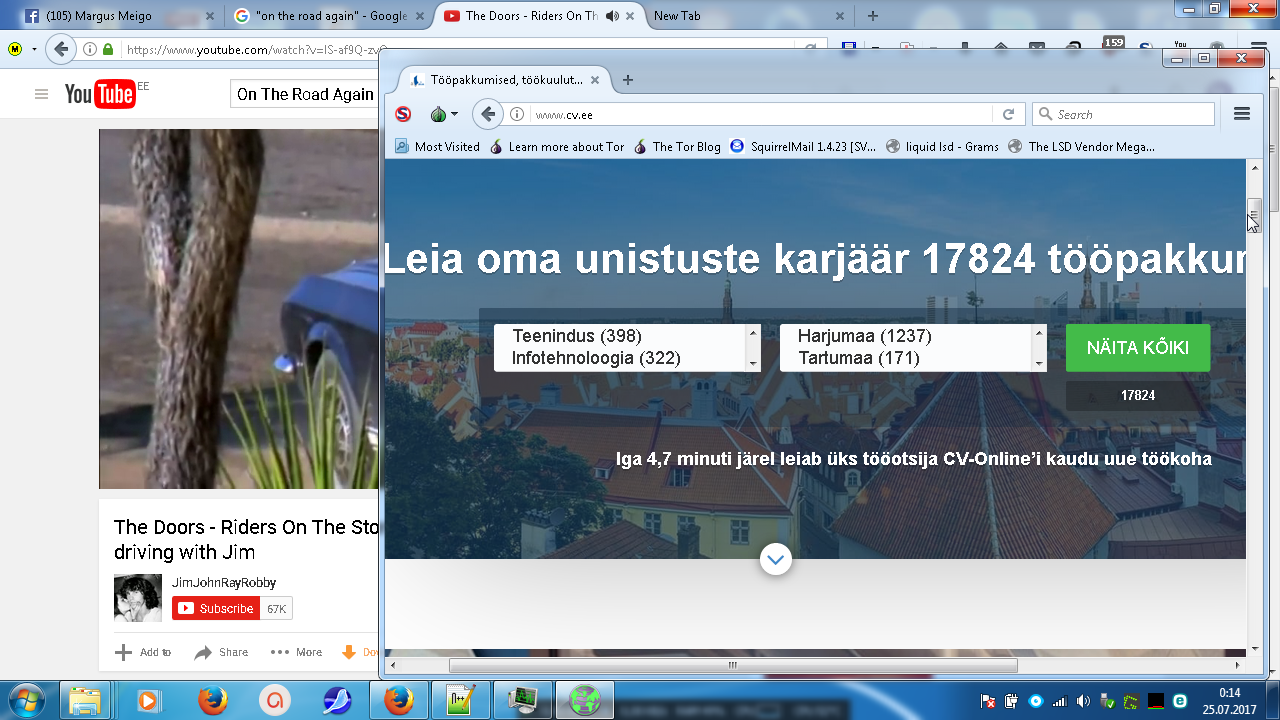Image resolution: width=1280 pixels, height=720 pixels.
Task: Reload the cv.ee page
Action: (x=1008, y=114)
